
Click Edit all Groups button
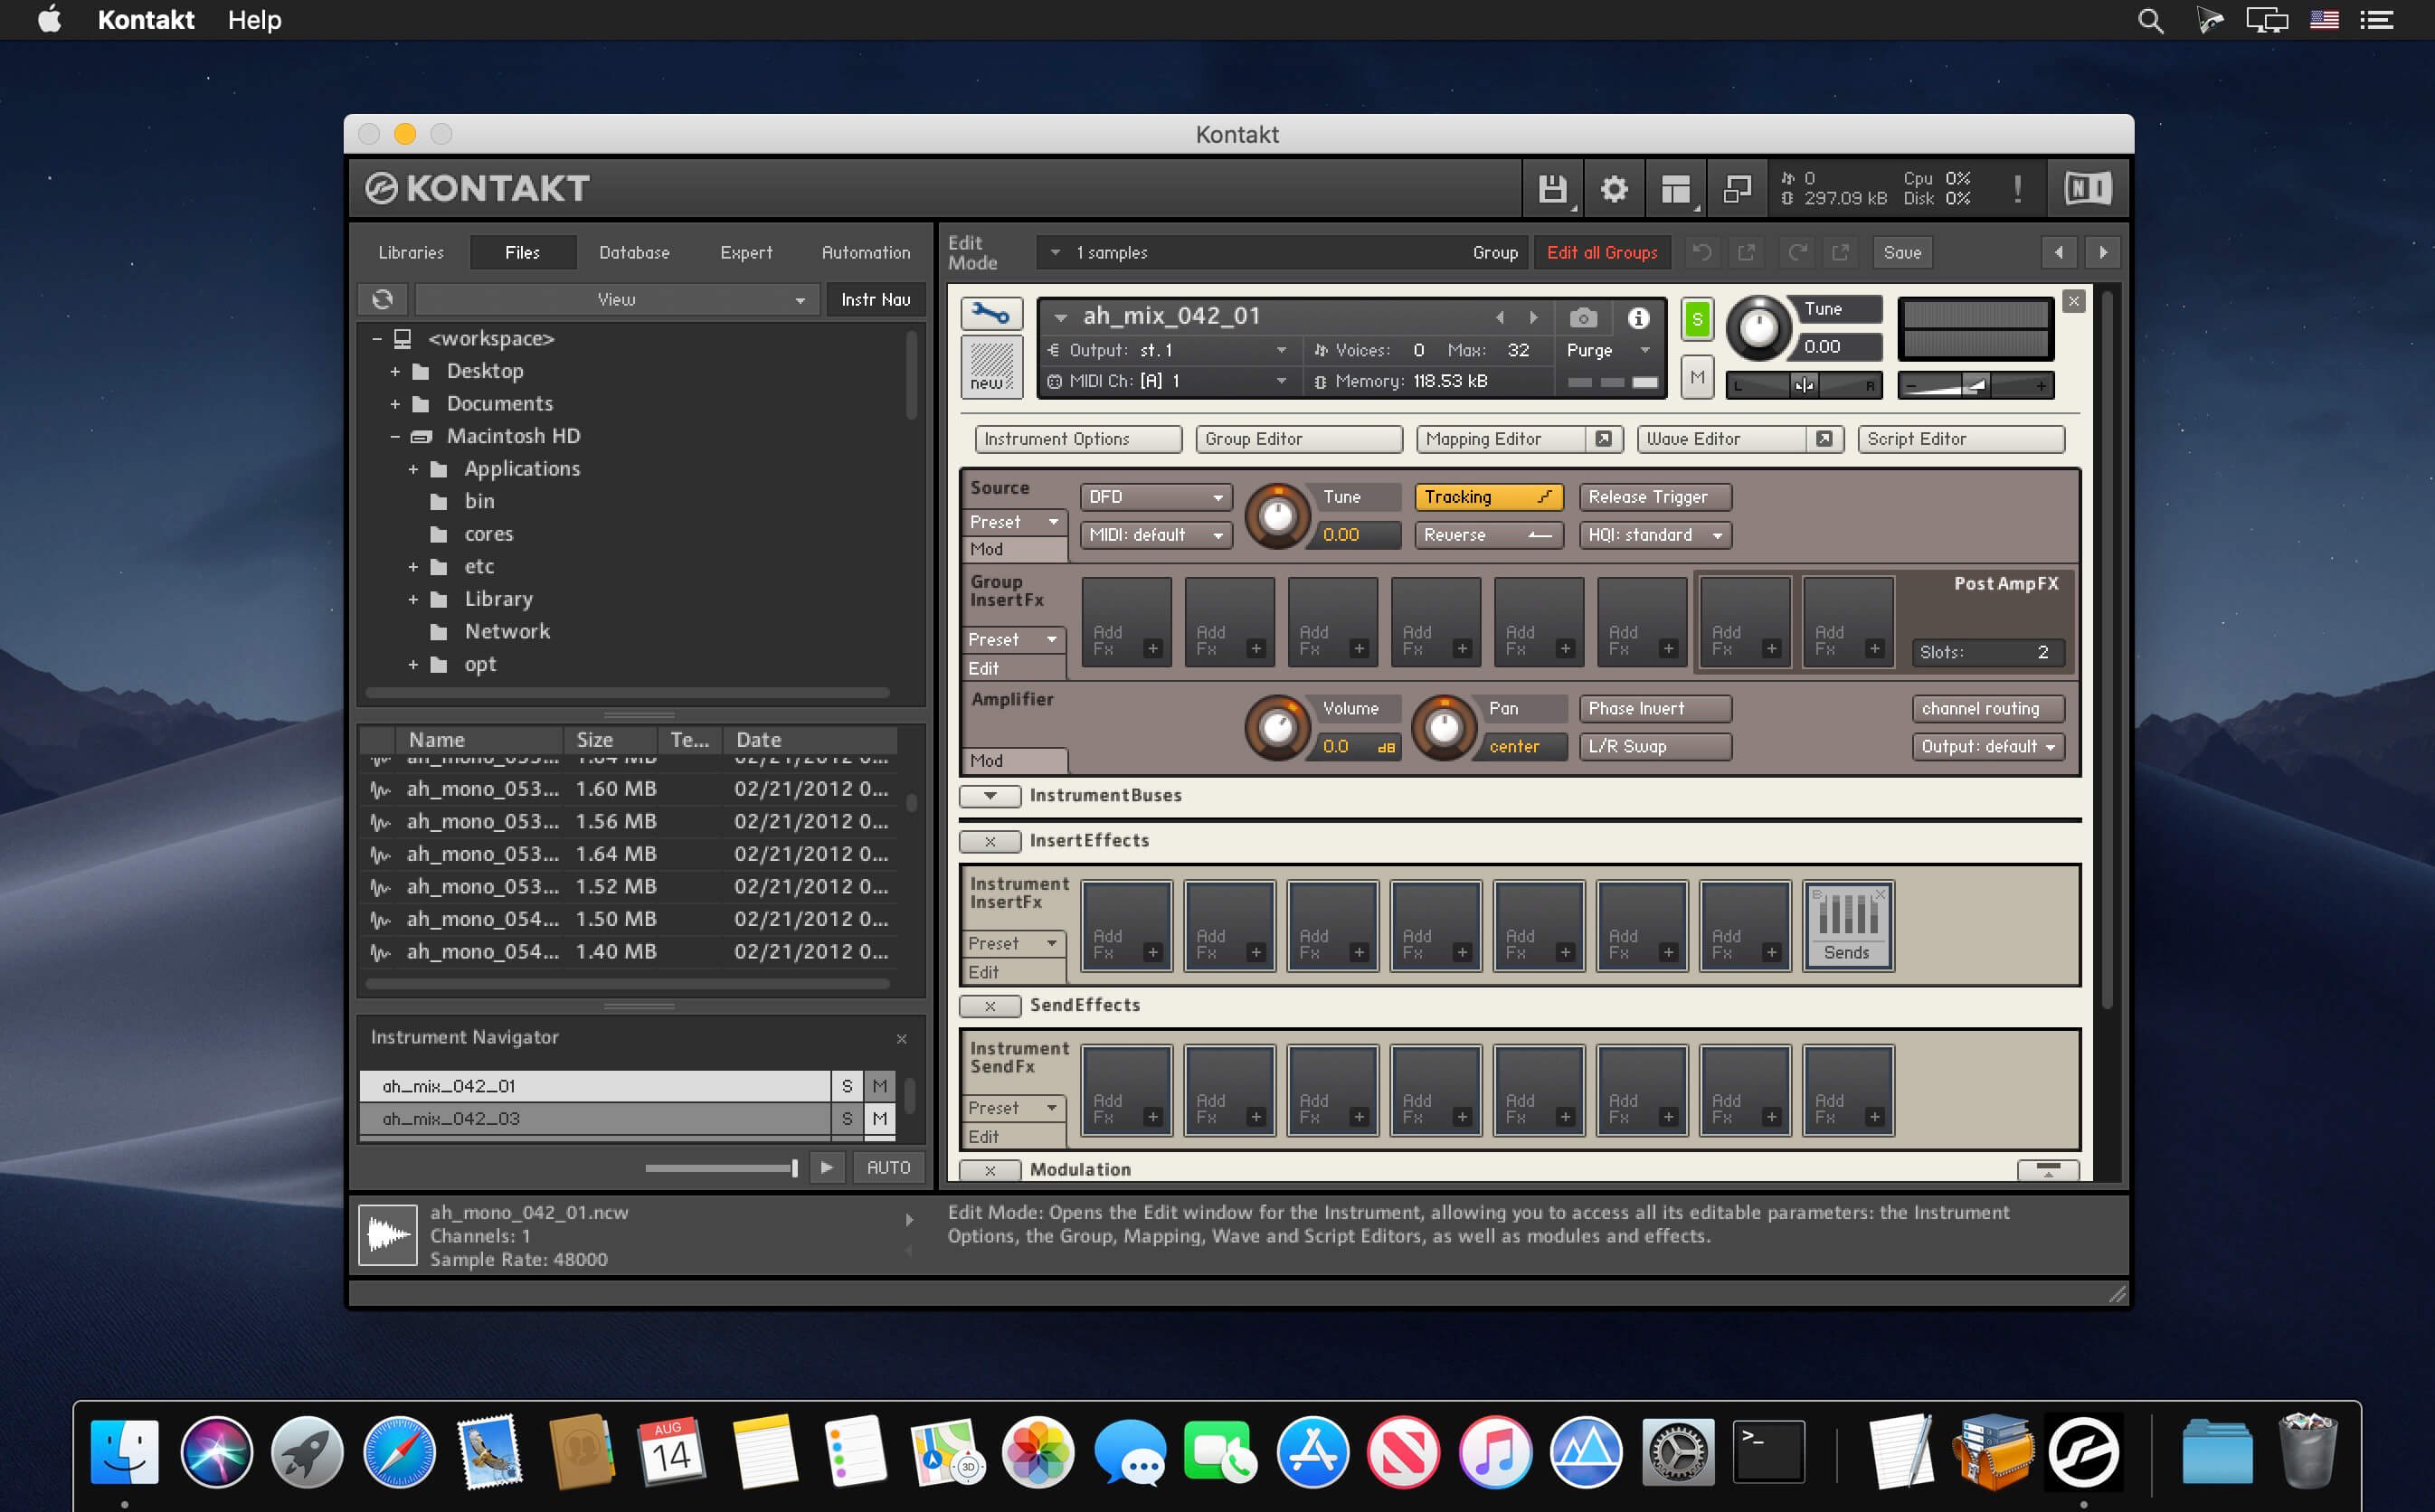1602,252
